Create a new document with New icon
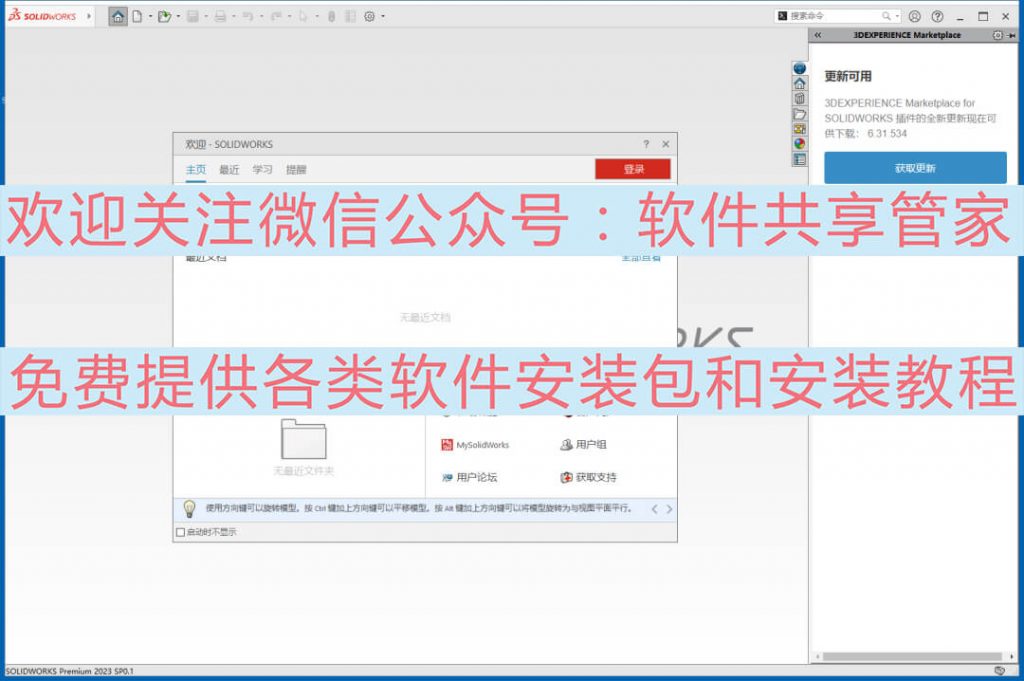Viewport: 1024px width, 681px height. click(137, 16)
